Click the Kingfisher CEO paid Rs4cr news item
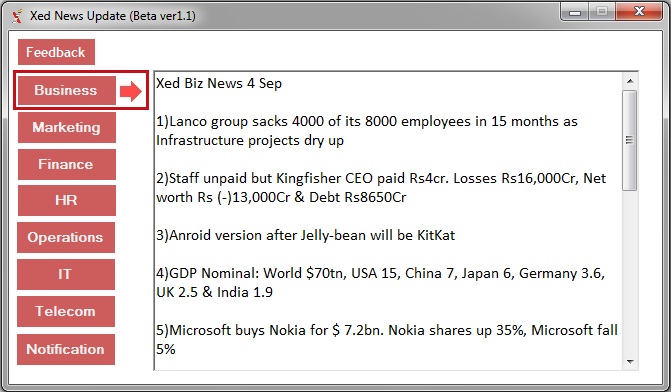The image size is (671, 392). [381, 187]
